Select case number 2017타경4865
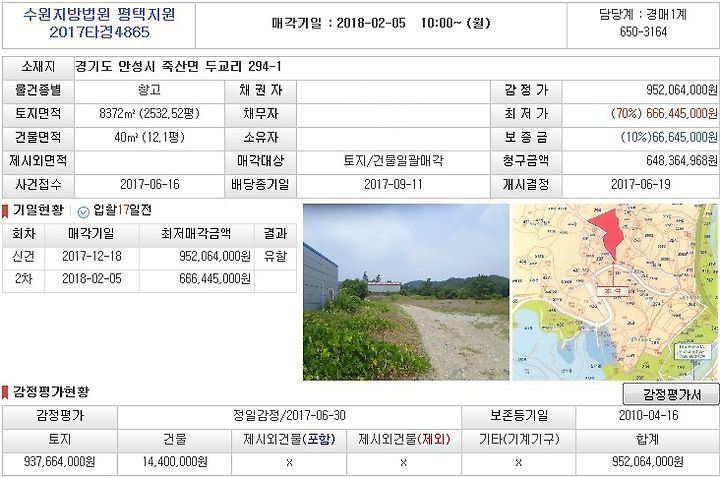 [x=99, y=32]
